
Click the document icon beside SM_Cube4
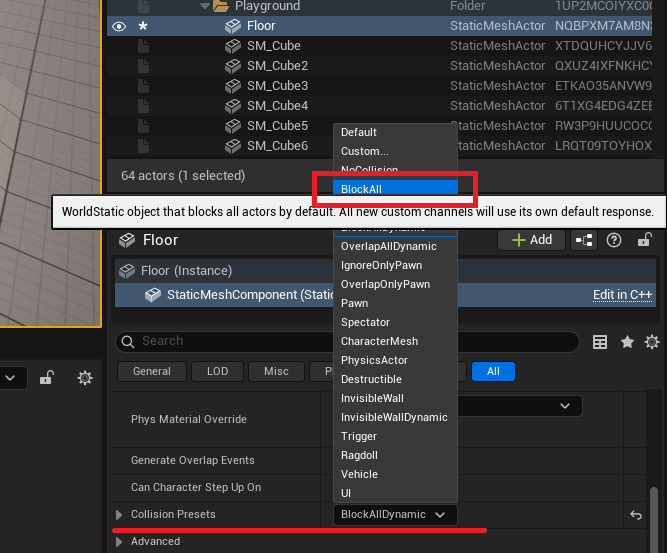(x=143, y=106)
